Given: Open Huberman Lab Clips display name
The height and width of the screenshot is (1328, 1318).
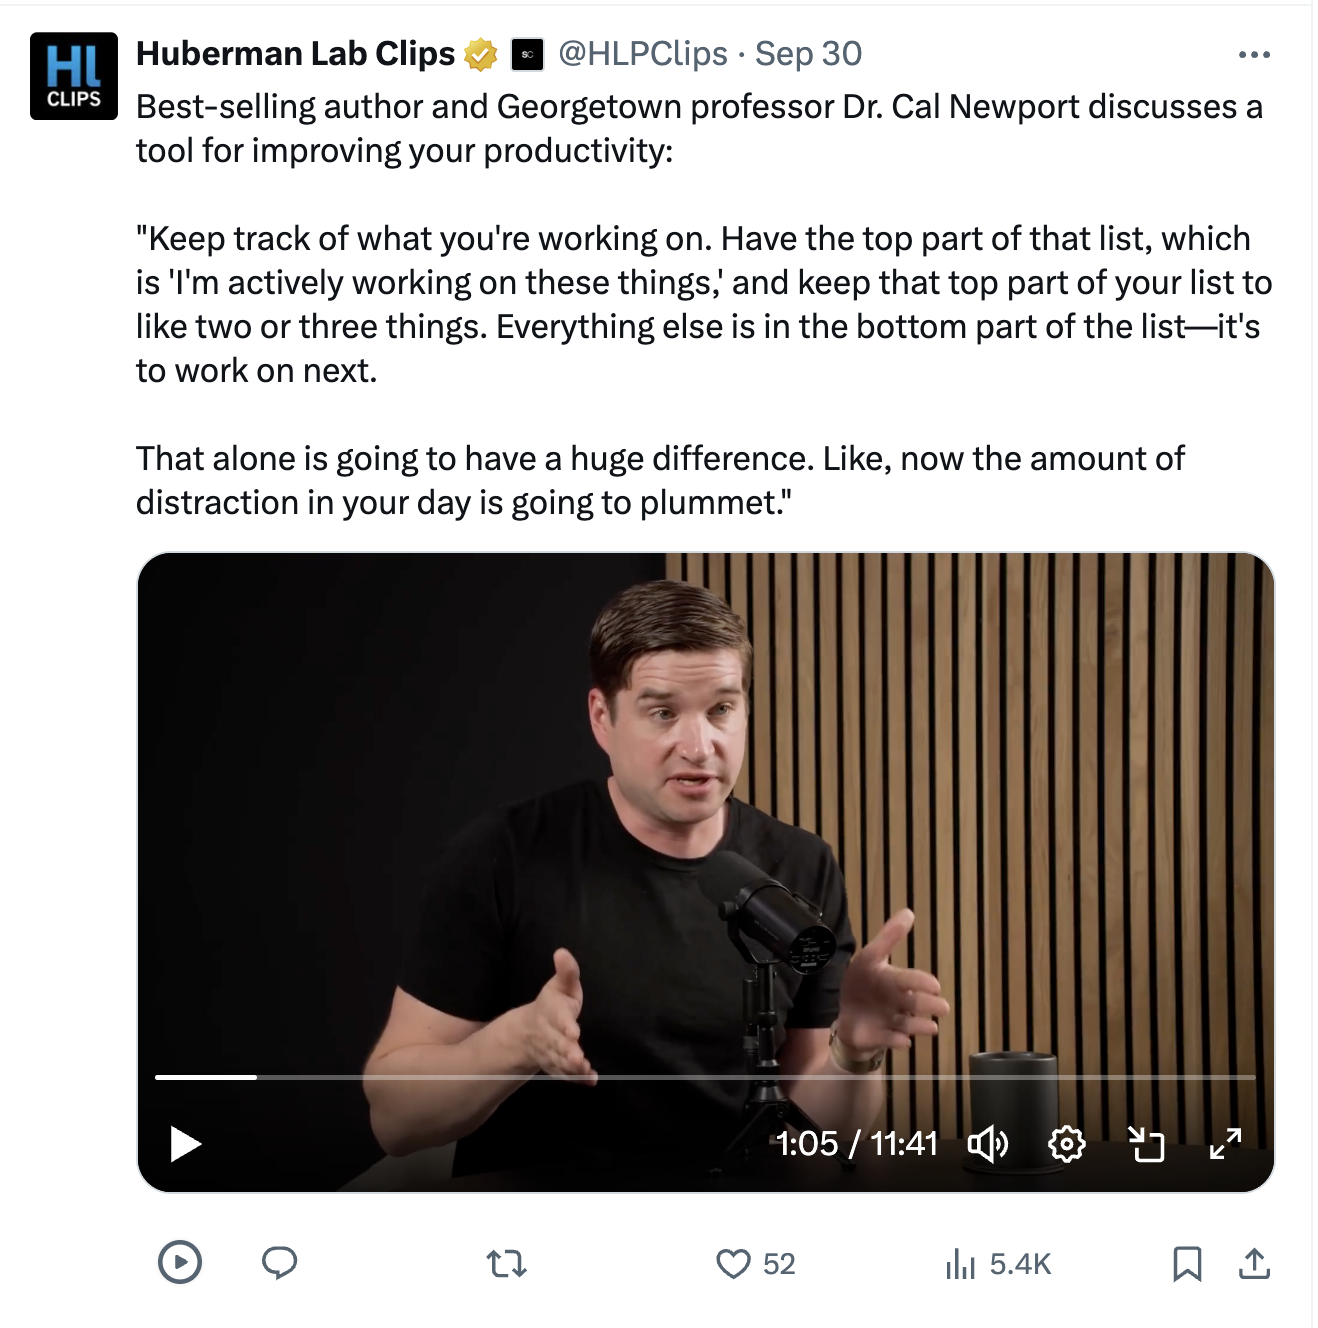Looking at the screenshot, I should [x=295, y=54].
